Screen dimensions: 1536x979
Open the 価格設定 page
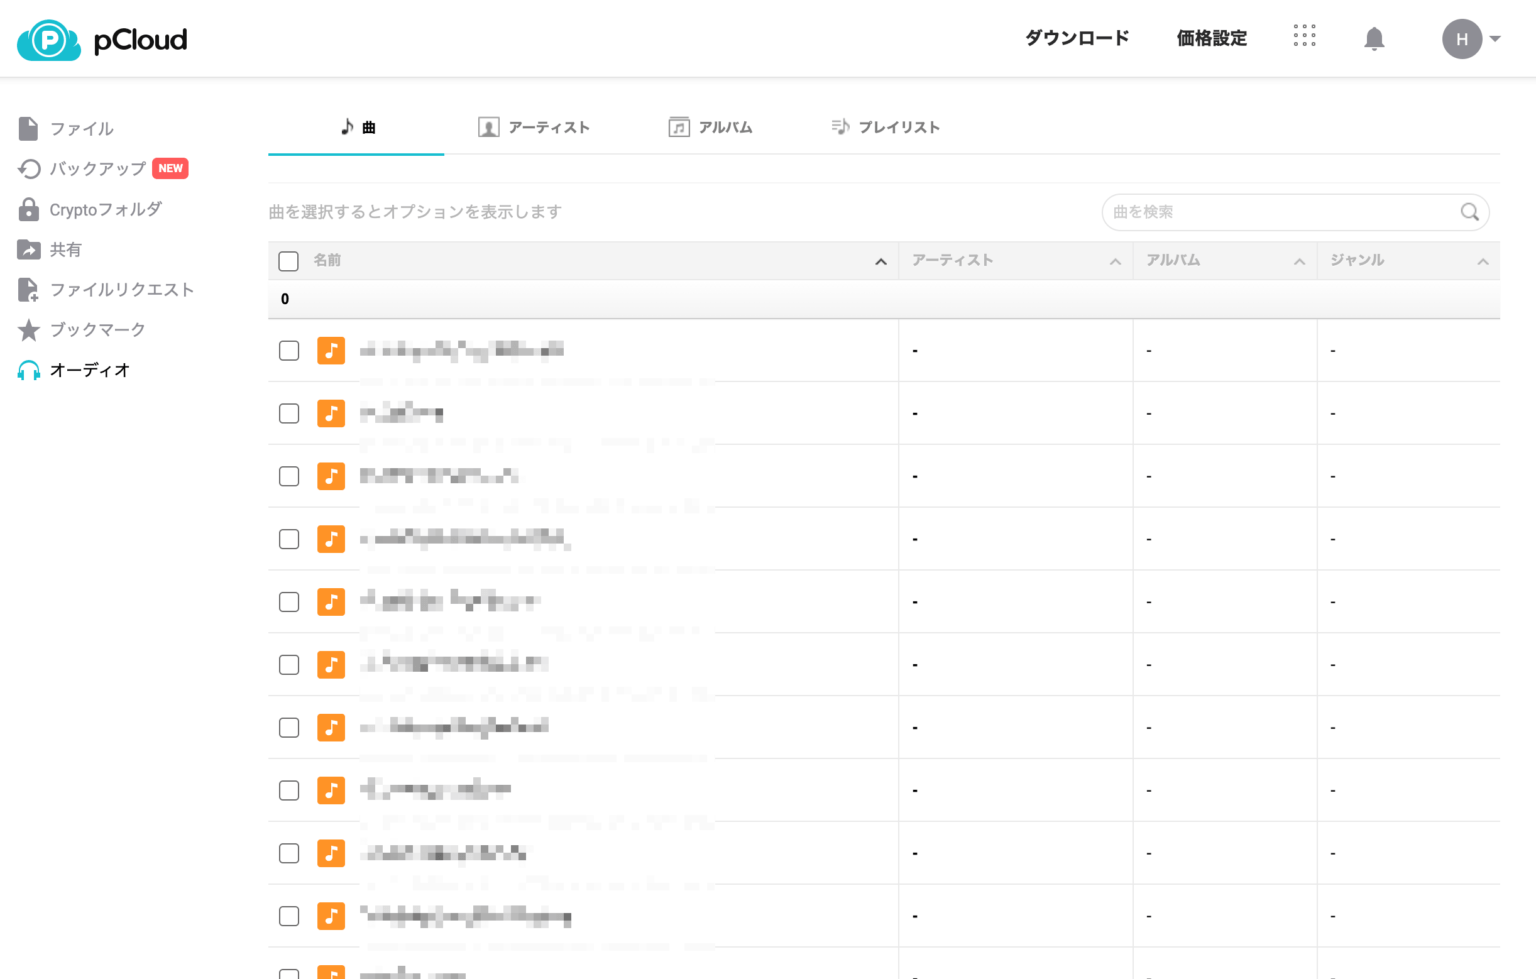point(1211,38)
